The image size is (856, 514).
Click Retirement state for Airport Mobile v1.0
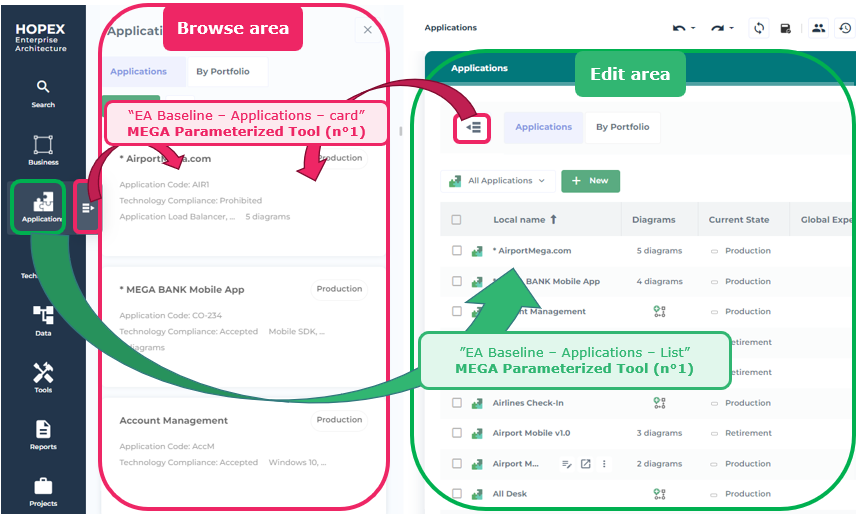(x=748, y=433)
